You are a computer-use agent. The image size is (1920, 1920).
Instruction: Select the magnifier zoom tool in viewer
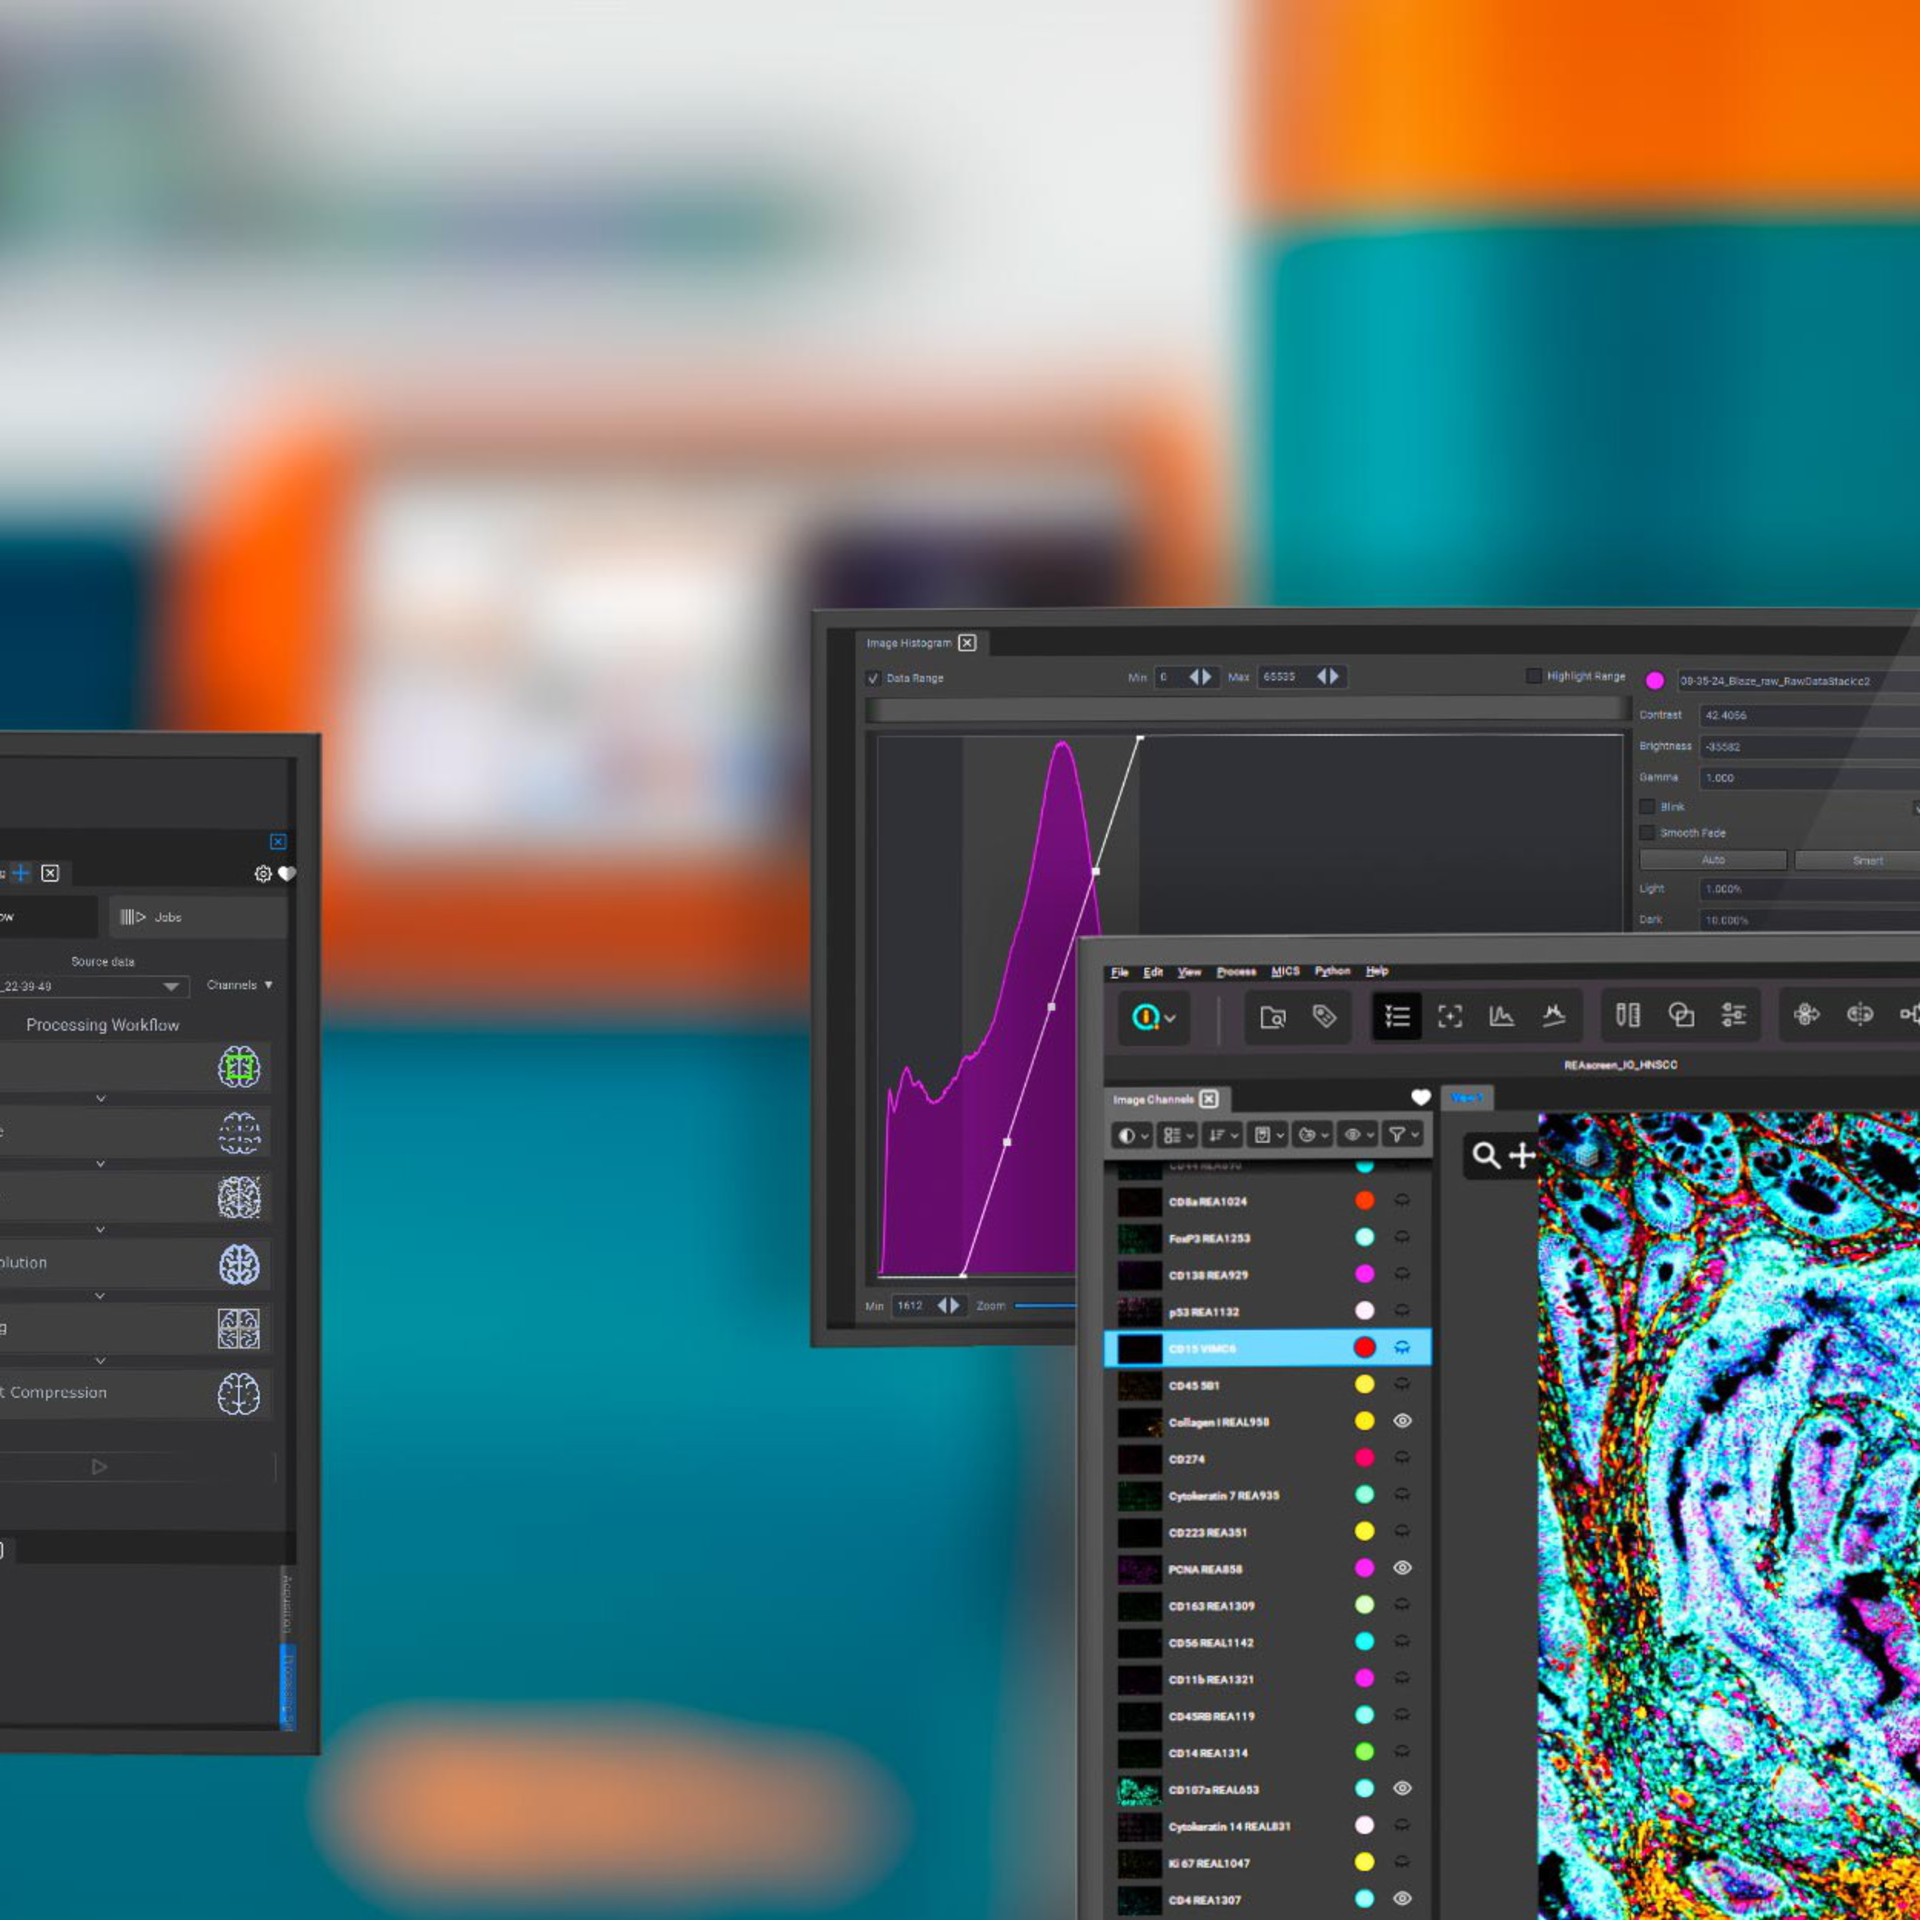click(x=1486, y=1156)
